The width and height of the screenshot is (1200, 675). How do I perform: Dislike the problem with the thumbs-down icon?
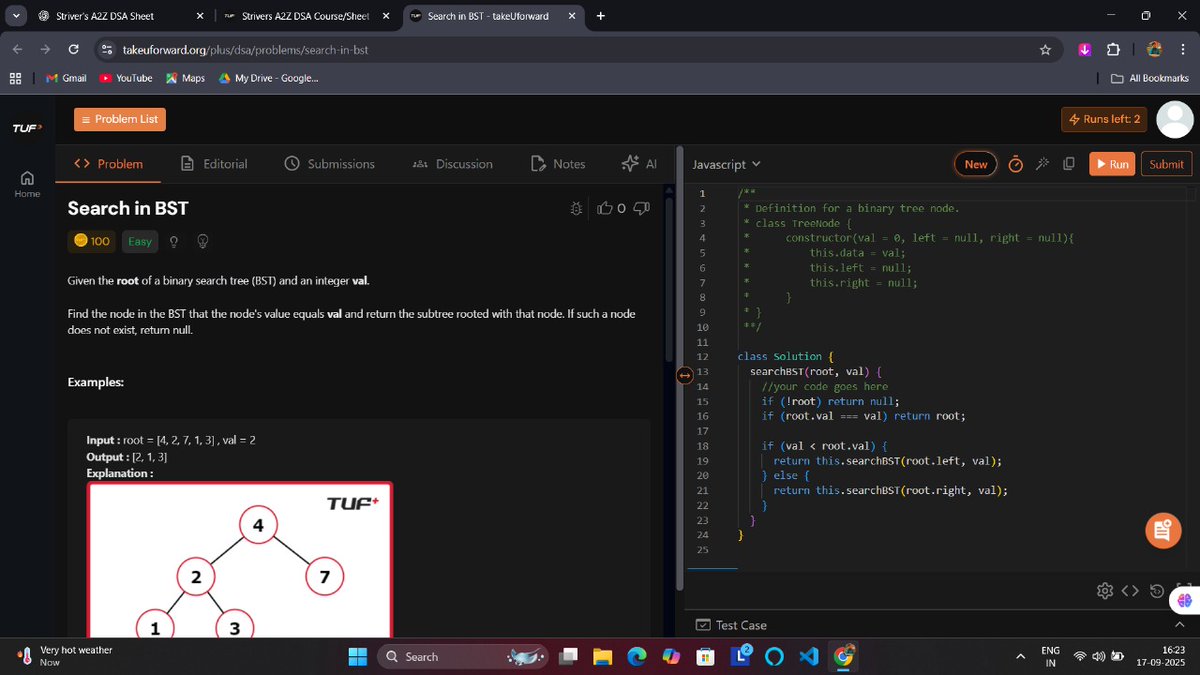click(x=642, y=209)
